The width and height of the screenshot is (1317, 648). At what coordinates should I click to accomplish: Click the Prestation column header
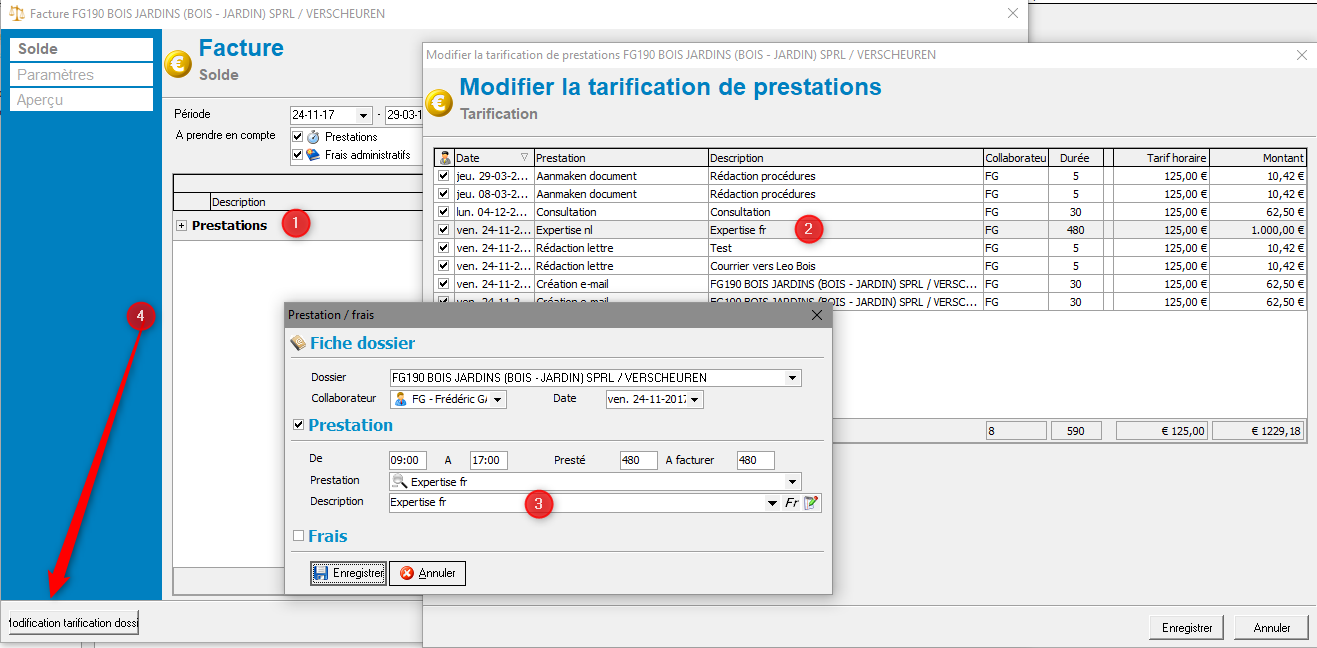point(621,158)
